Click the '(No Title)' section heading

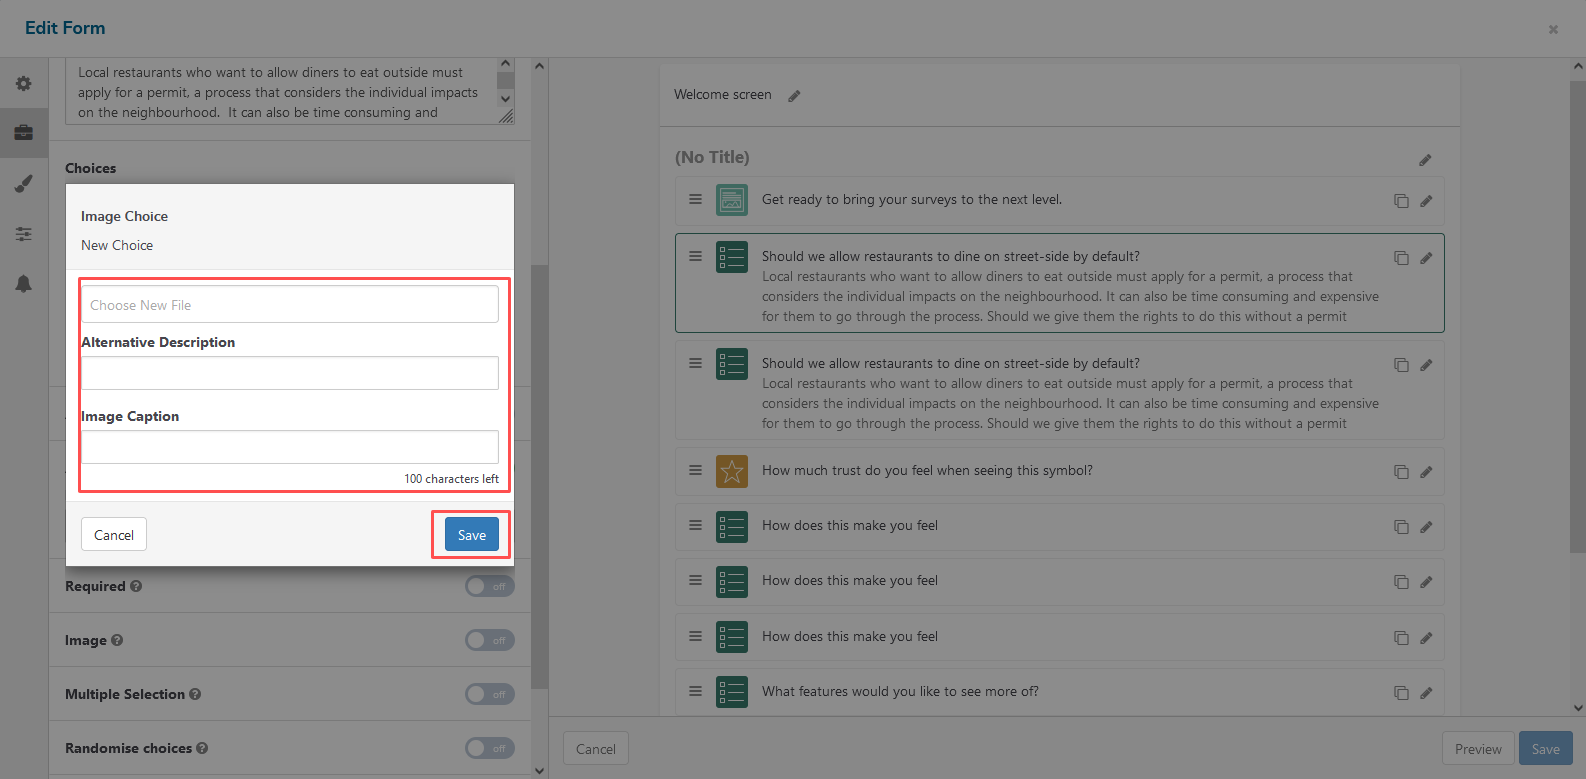(712, 157)
